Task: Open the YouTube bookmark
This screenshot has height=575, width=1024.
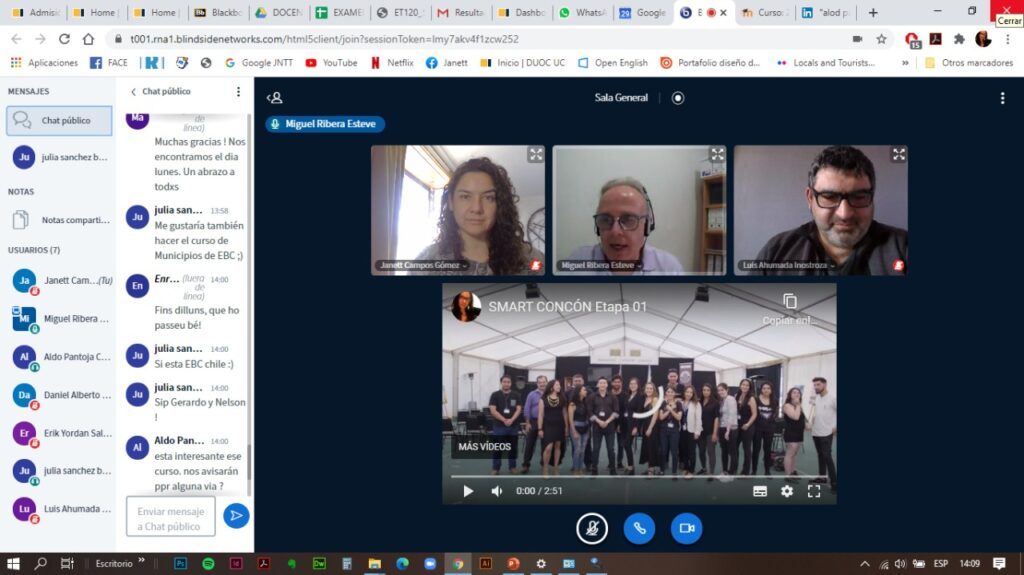Action: (331, 62)
